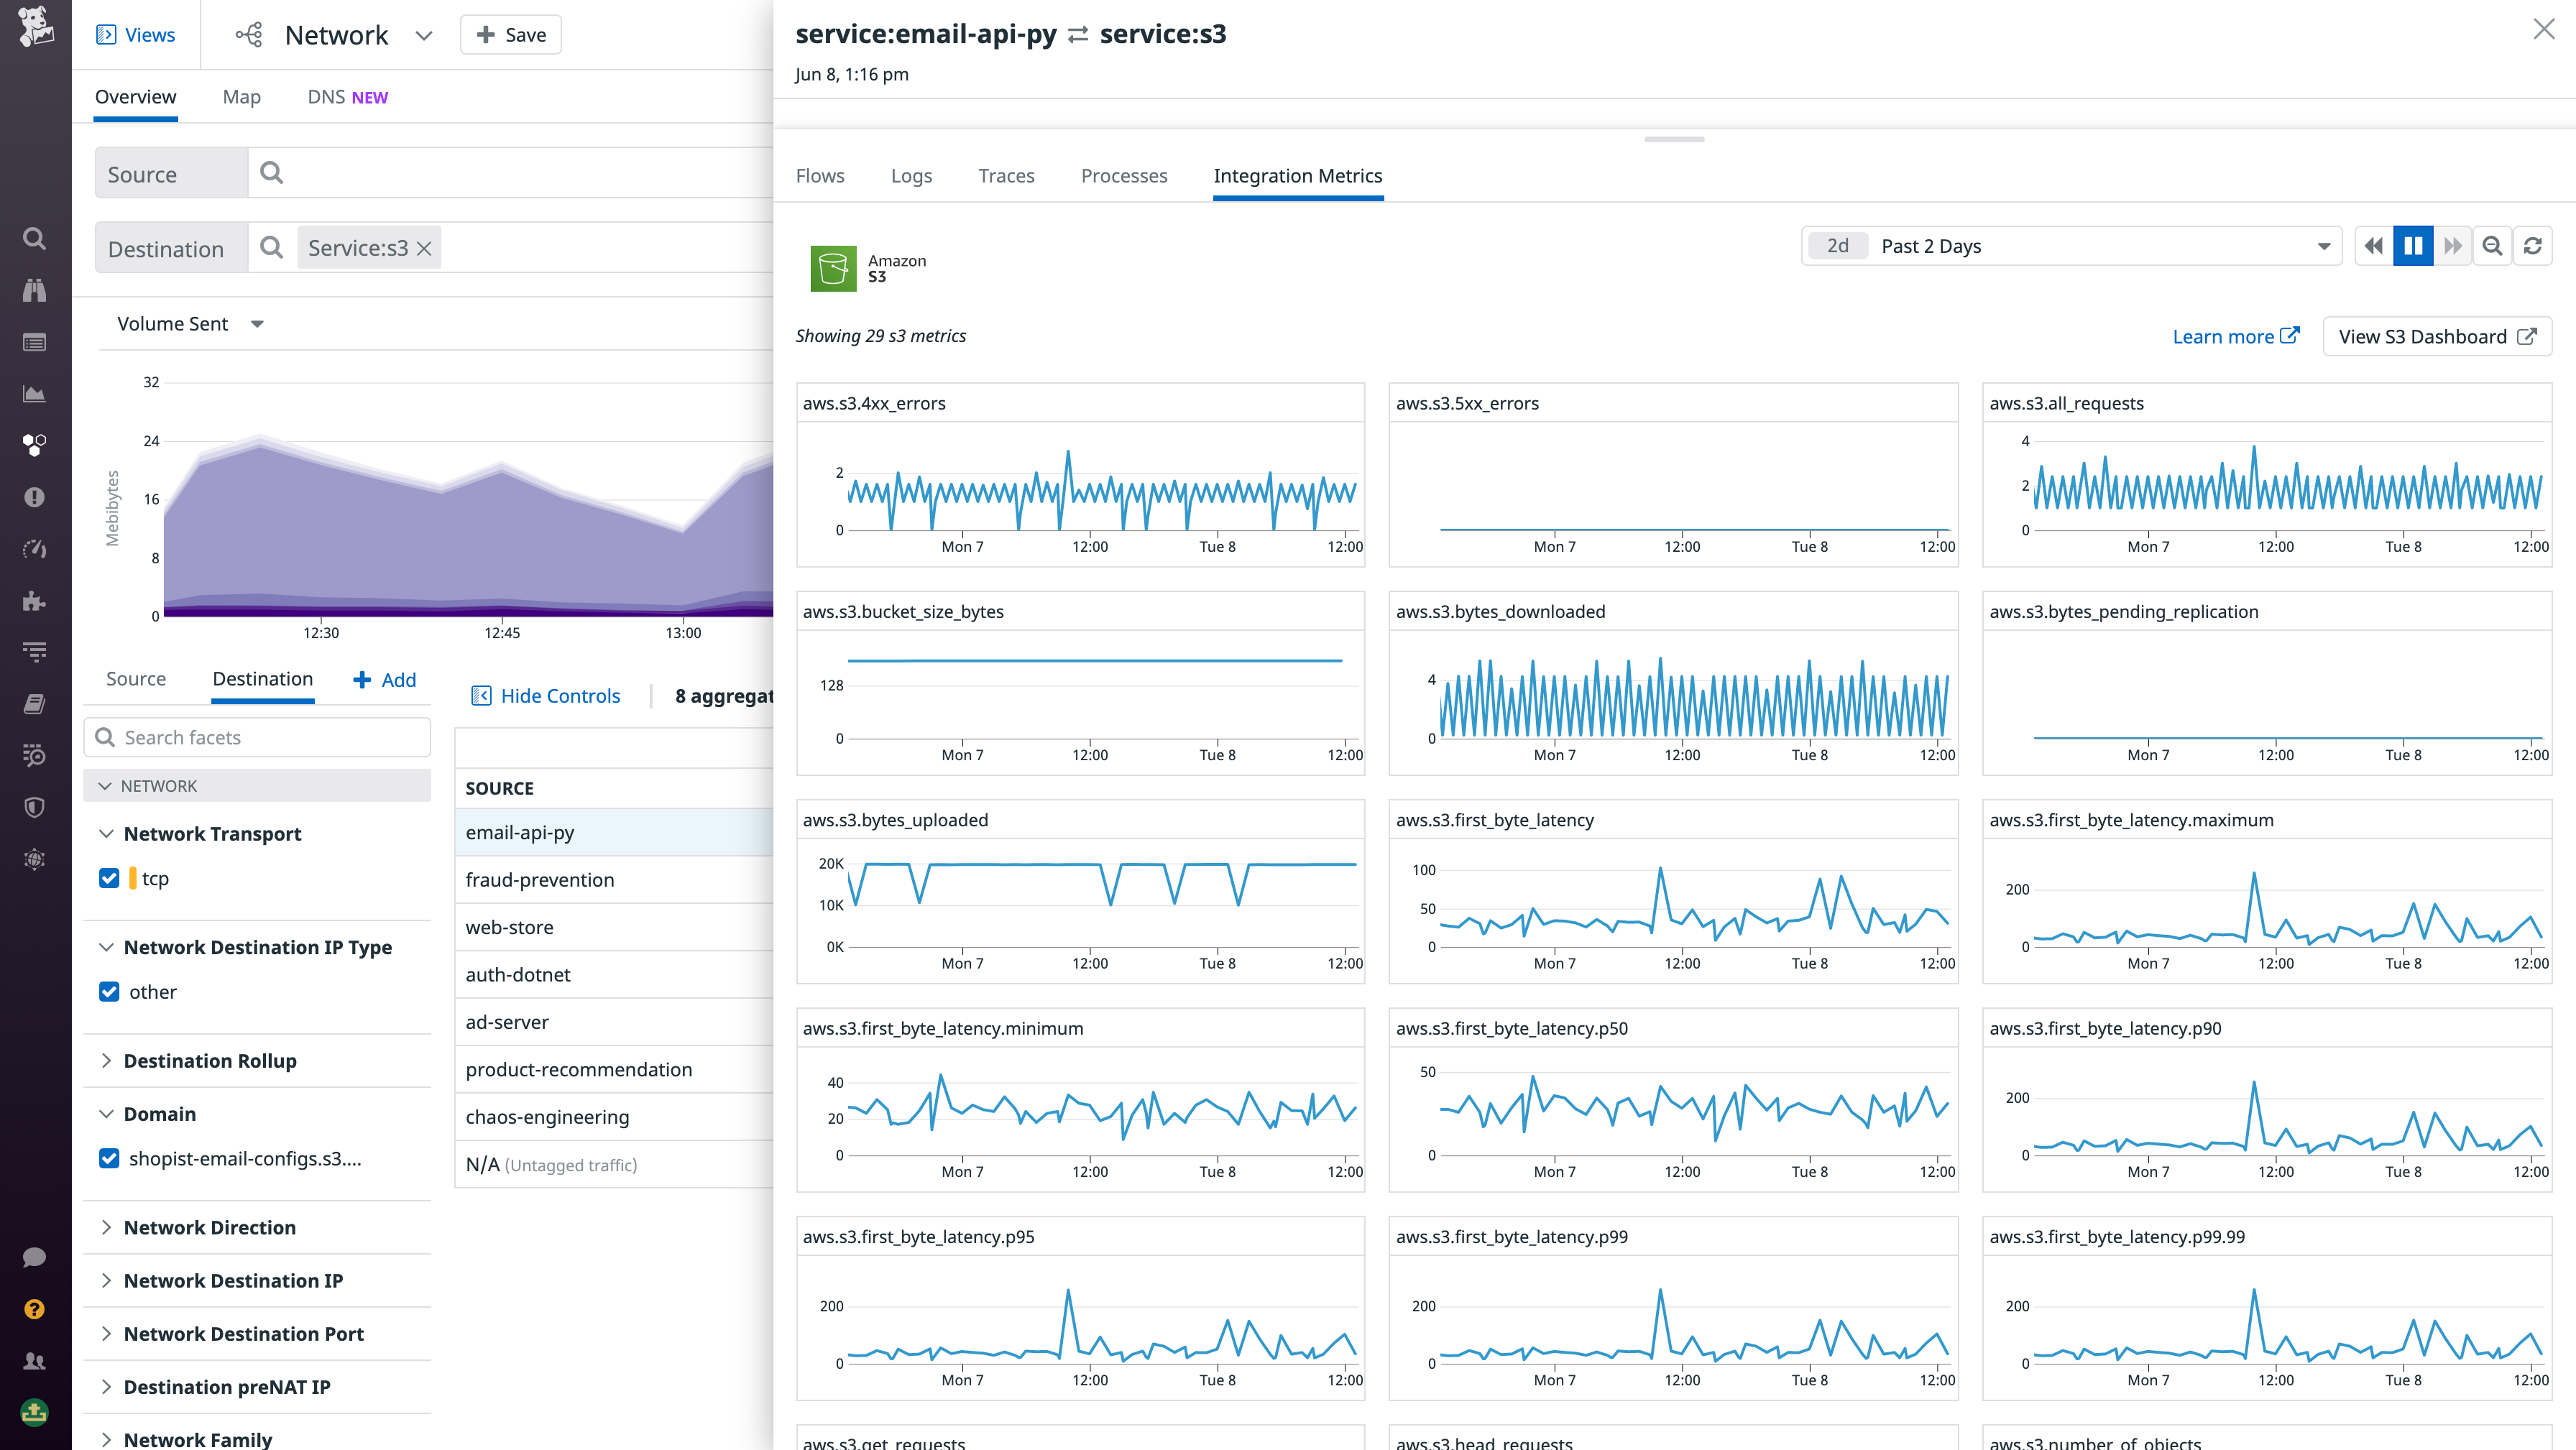
Task: Zoom out the metrics timeframe with magnifier icon
Action: (x=2492, y=245)
